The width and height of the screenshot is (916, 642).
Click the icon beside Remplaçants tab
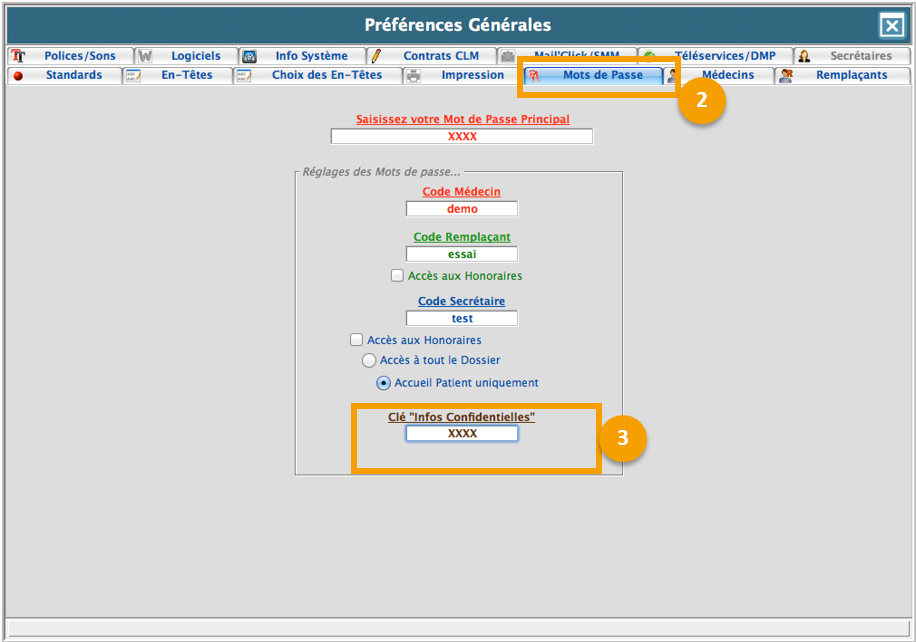tap(786, 76)
